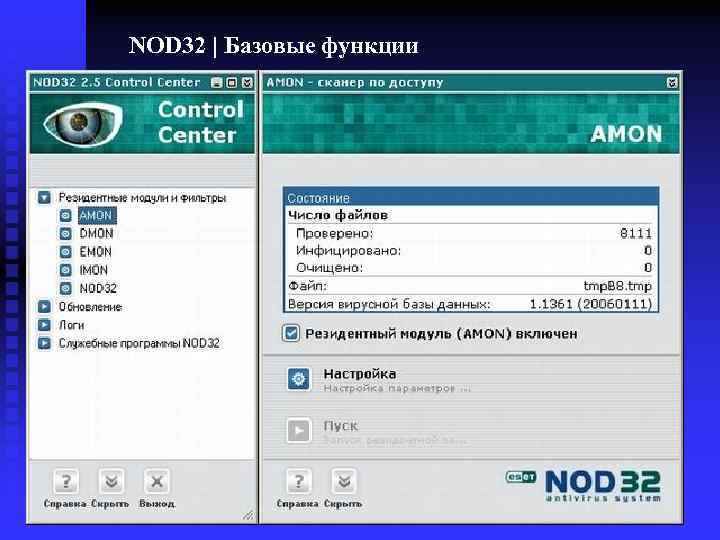Click the Пуск start play icon
Screen dimensions: 720x540
(298, 431)
